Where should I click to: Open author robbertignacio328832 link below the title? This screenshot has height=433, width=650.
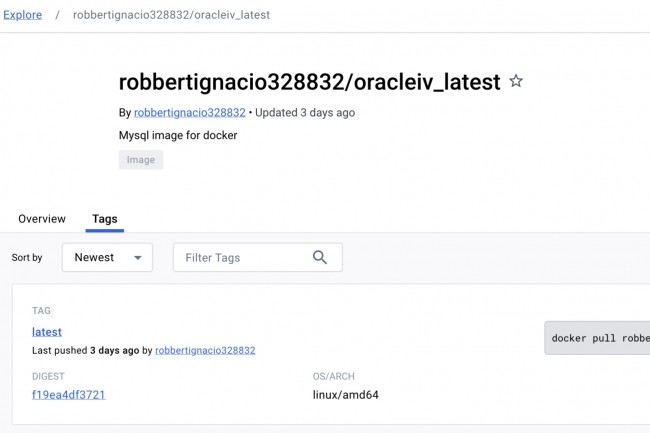[x=190, y=113]
